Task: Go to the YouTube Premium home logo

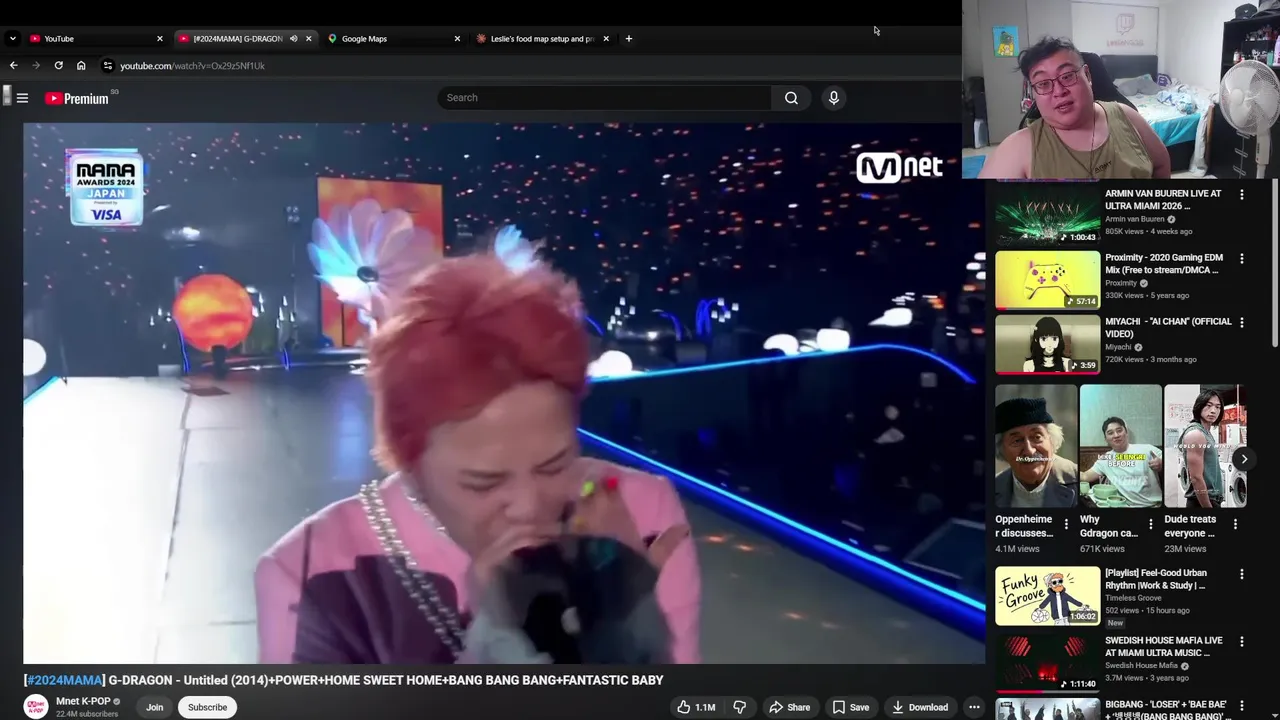Action: (77, 98)
